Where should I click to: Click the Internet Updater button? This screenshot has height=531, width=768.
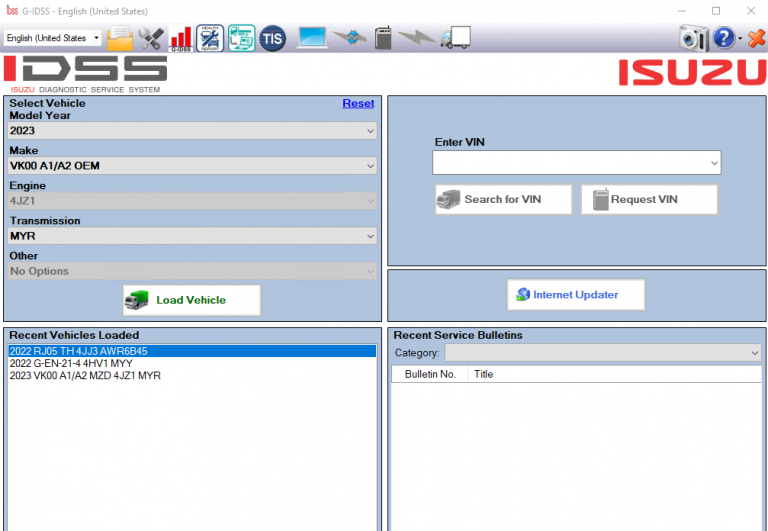tap(576, 295)
